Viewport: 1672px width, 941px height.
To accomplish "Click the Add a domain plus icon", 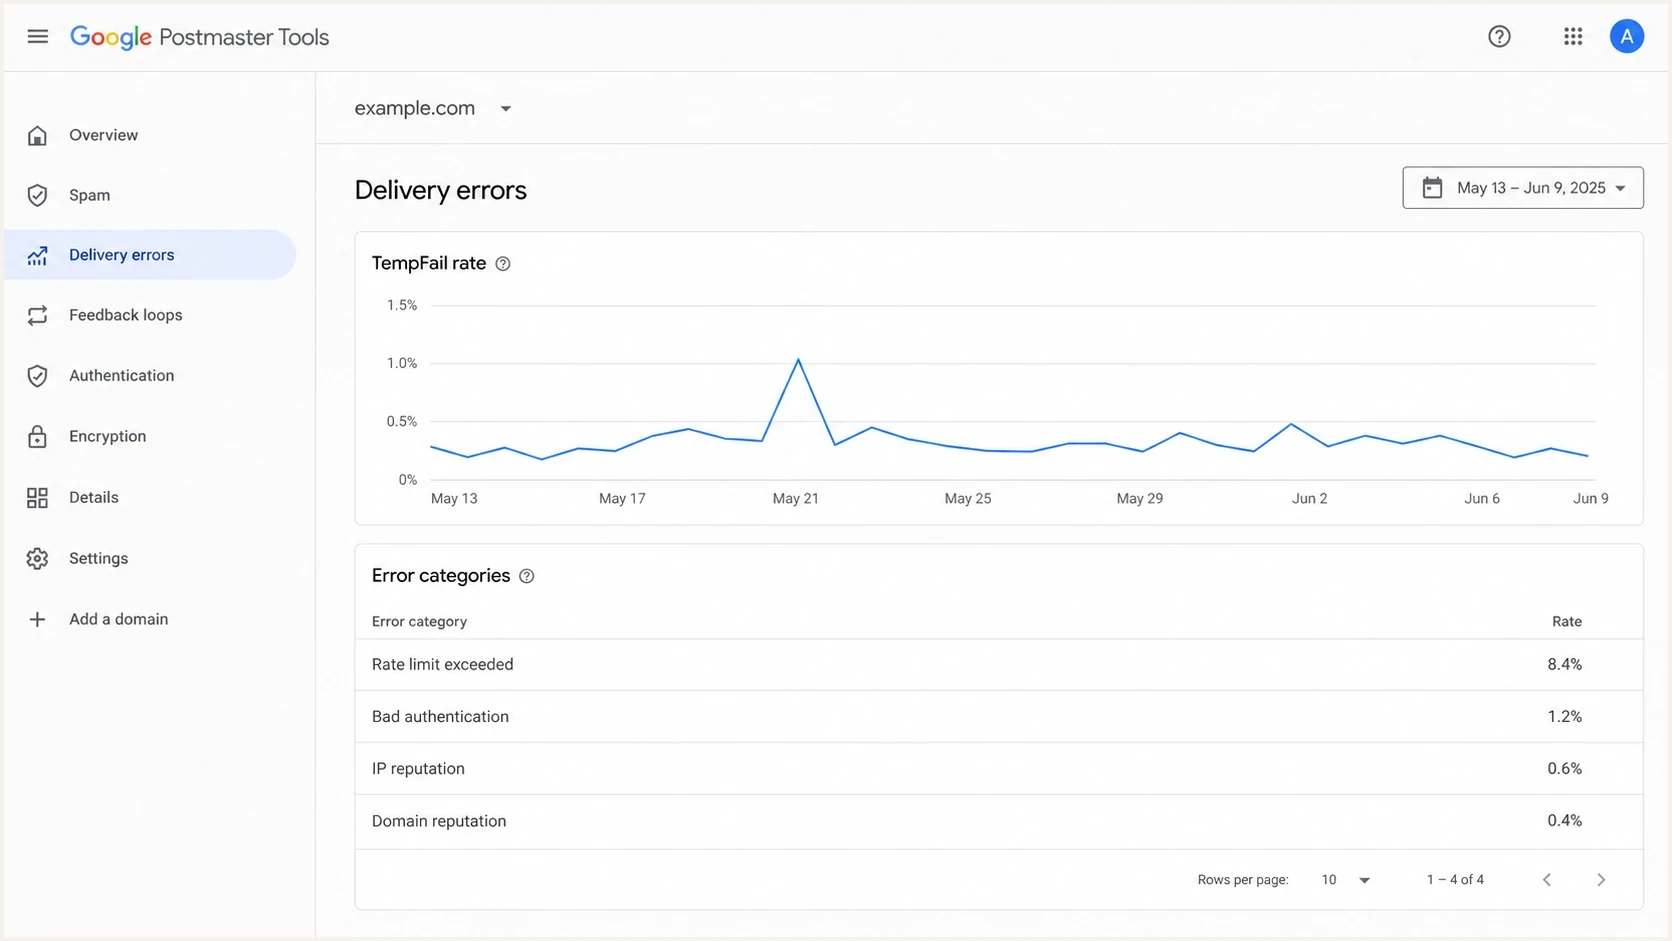I will [x=38, y=620].
